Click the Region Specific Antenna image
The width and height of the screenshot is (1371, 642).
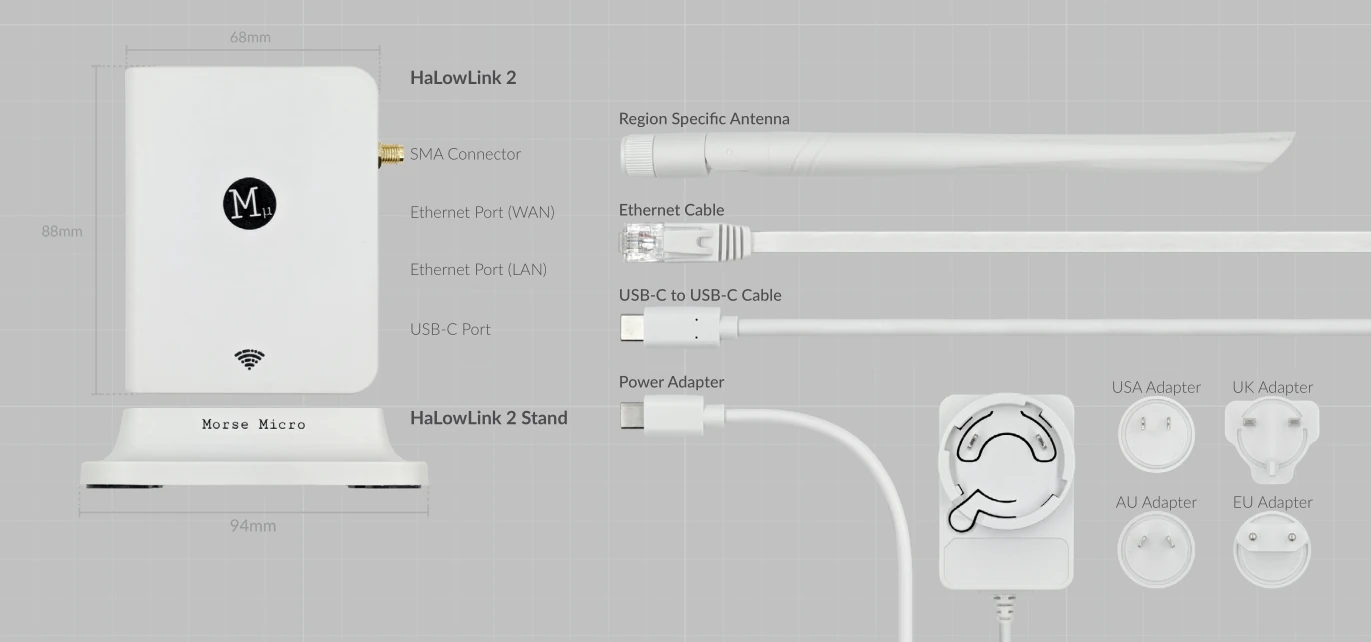(957, 153)
